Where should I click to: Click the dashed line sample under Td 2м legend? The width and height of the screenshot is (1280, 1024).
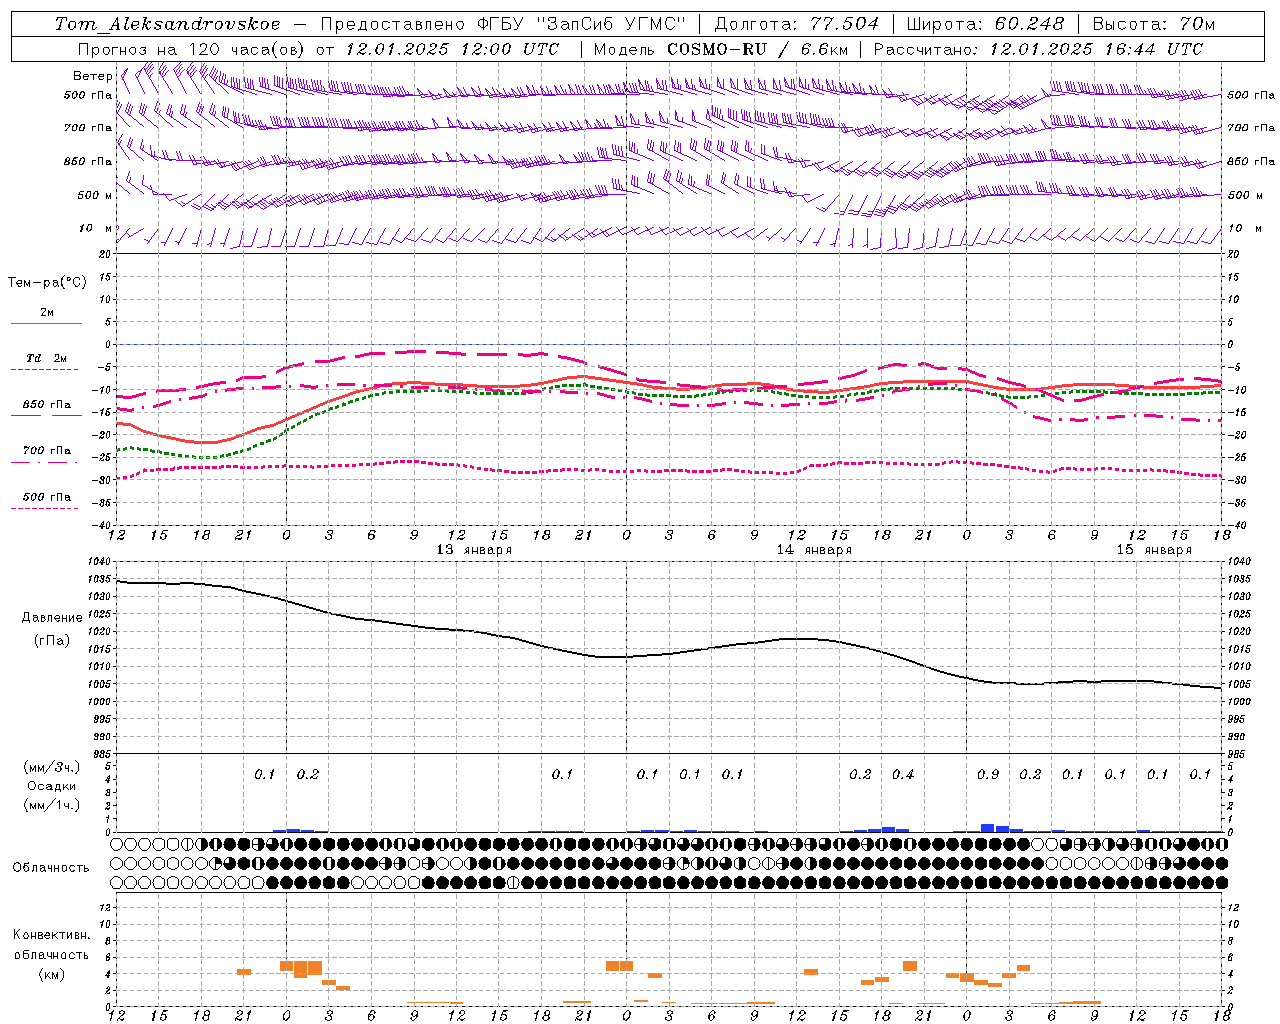click(x=45, y=370)
